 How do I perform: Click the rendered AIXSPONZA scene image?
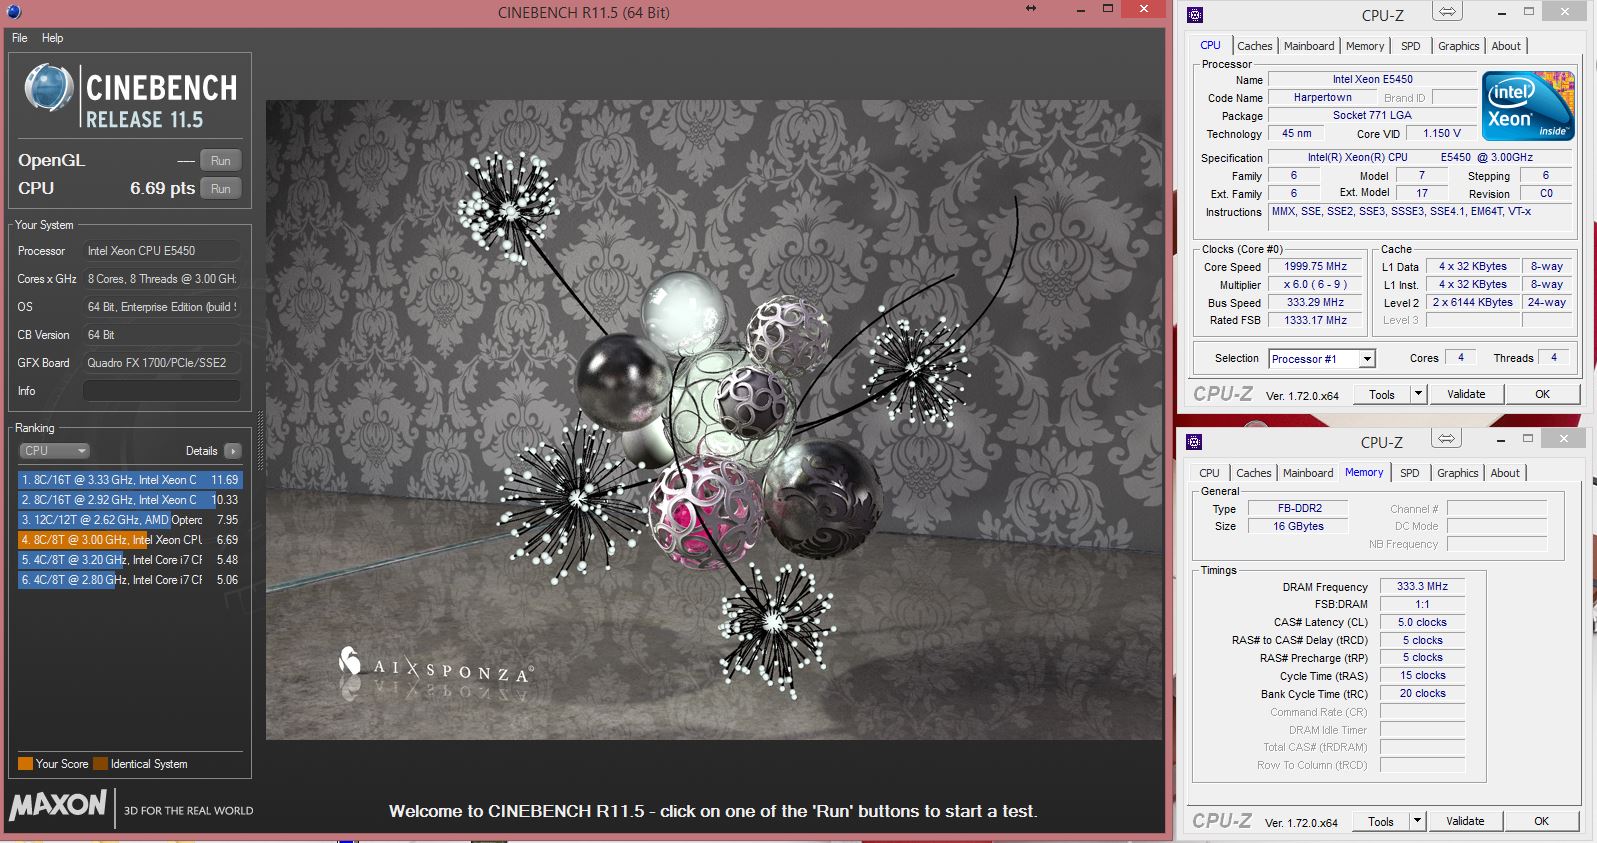714,420
